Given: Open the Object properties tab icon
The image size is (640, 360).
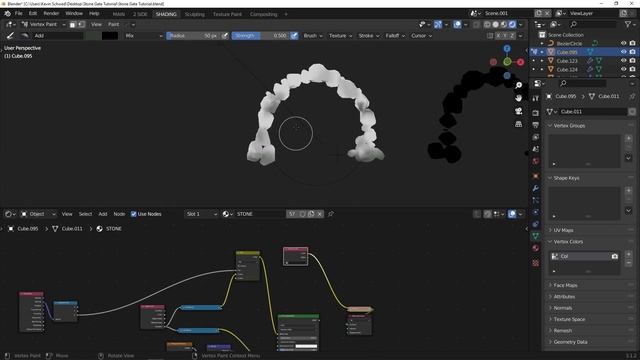Looking at the screenshot, I should pos(536,176).
